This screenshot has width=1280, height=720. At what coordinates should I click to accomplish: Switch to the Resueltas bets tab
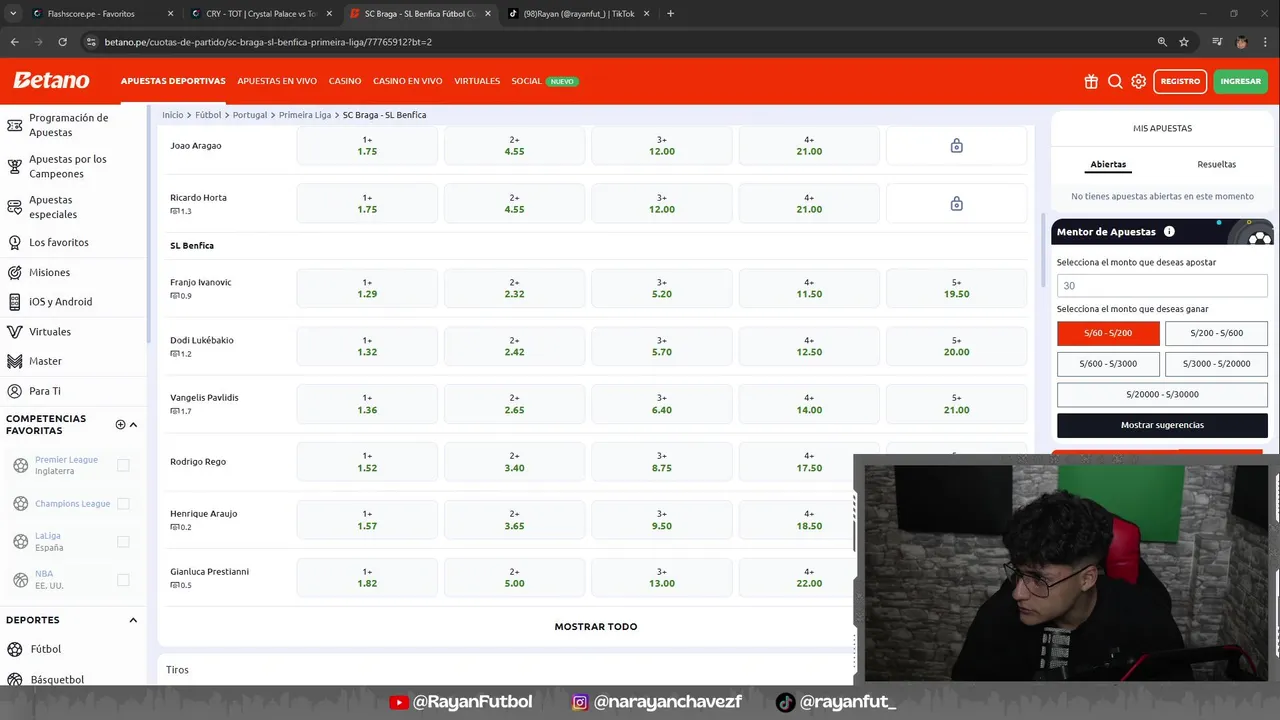(x=1216, y=164)
